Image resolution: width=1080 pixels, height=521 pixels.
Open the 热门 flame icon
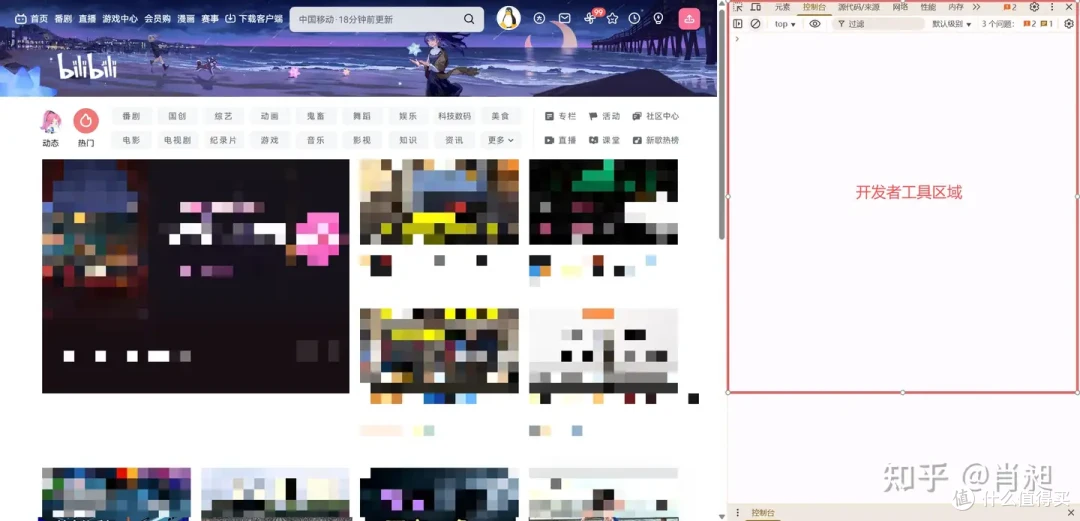pos(86,121)
